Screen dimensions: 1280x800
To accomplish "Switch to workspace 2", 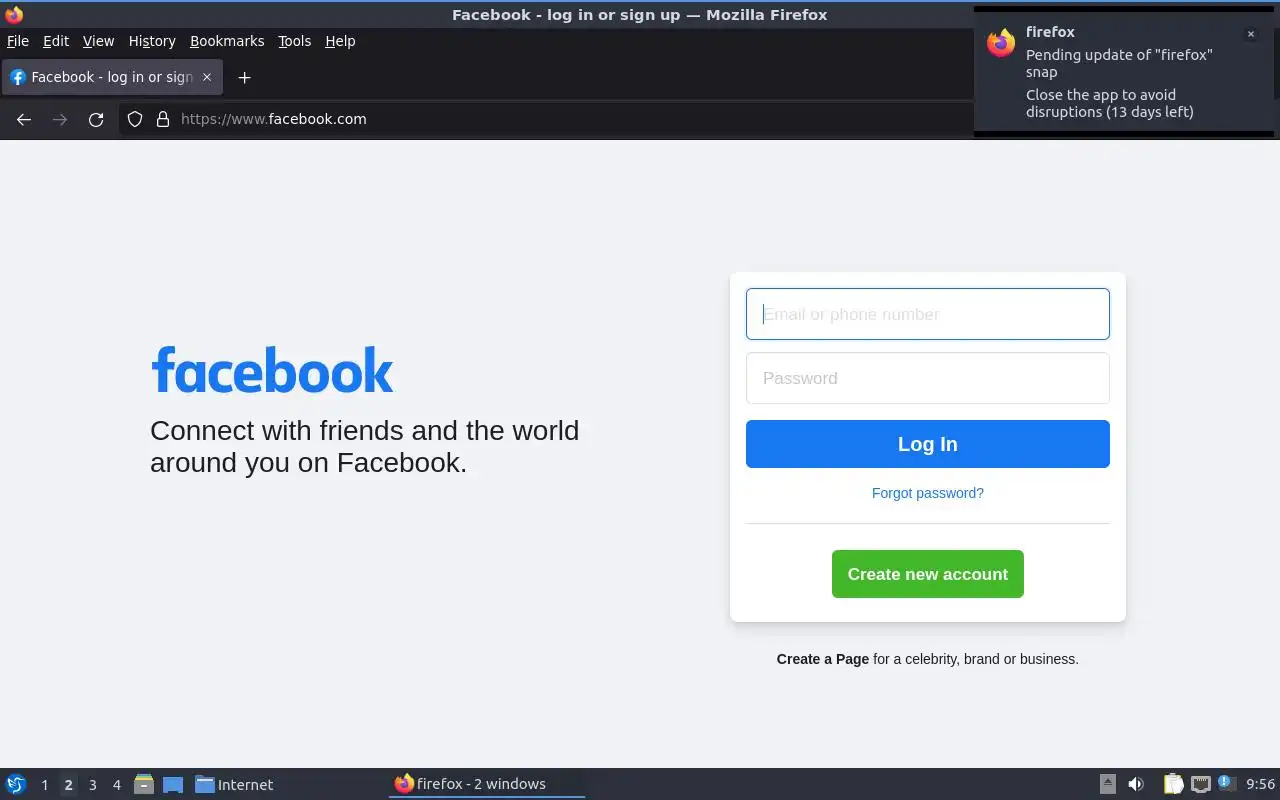I will pos(68,785).
